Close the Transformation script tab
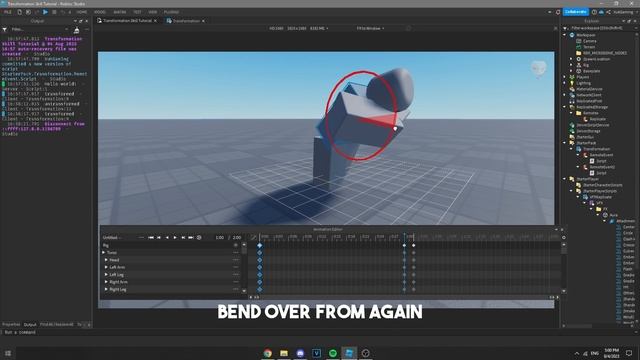This screenshot has height=360, width=640. click(x=203, y=21)
